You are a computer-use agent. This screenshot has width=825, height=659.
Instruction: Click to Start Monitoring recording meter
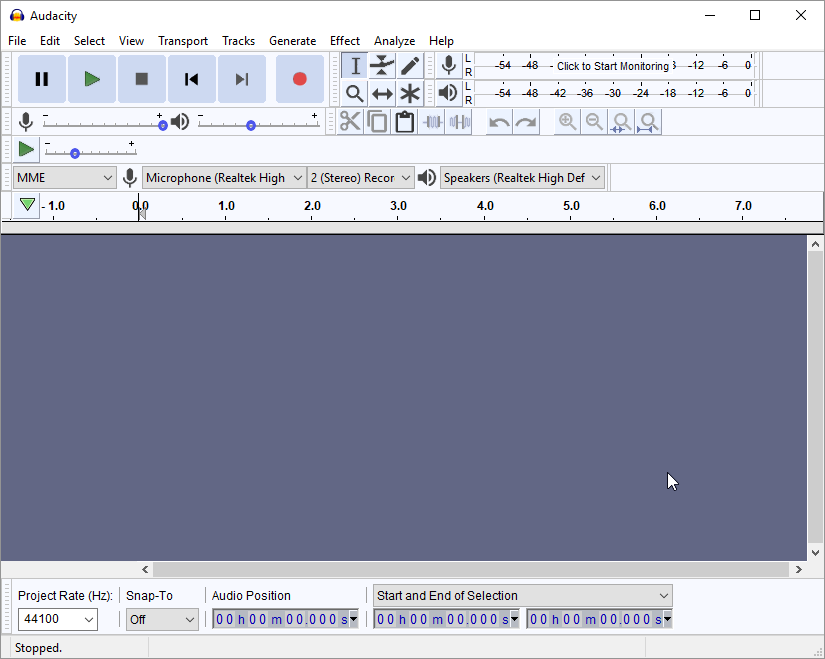tap(612, 66)
